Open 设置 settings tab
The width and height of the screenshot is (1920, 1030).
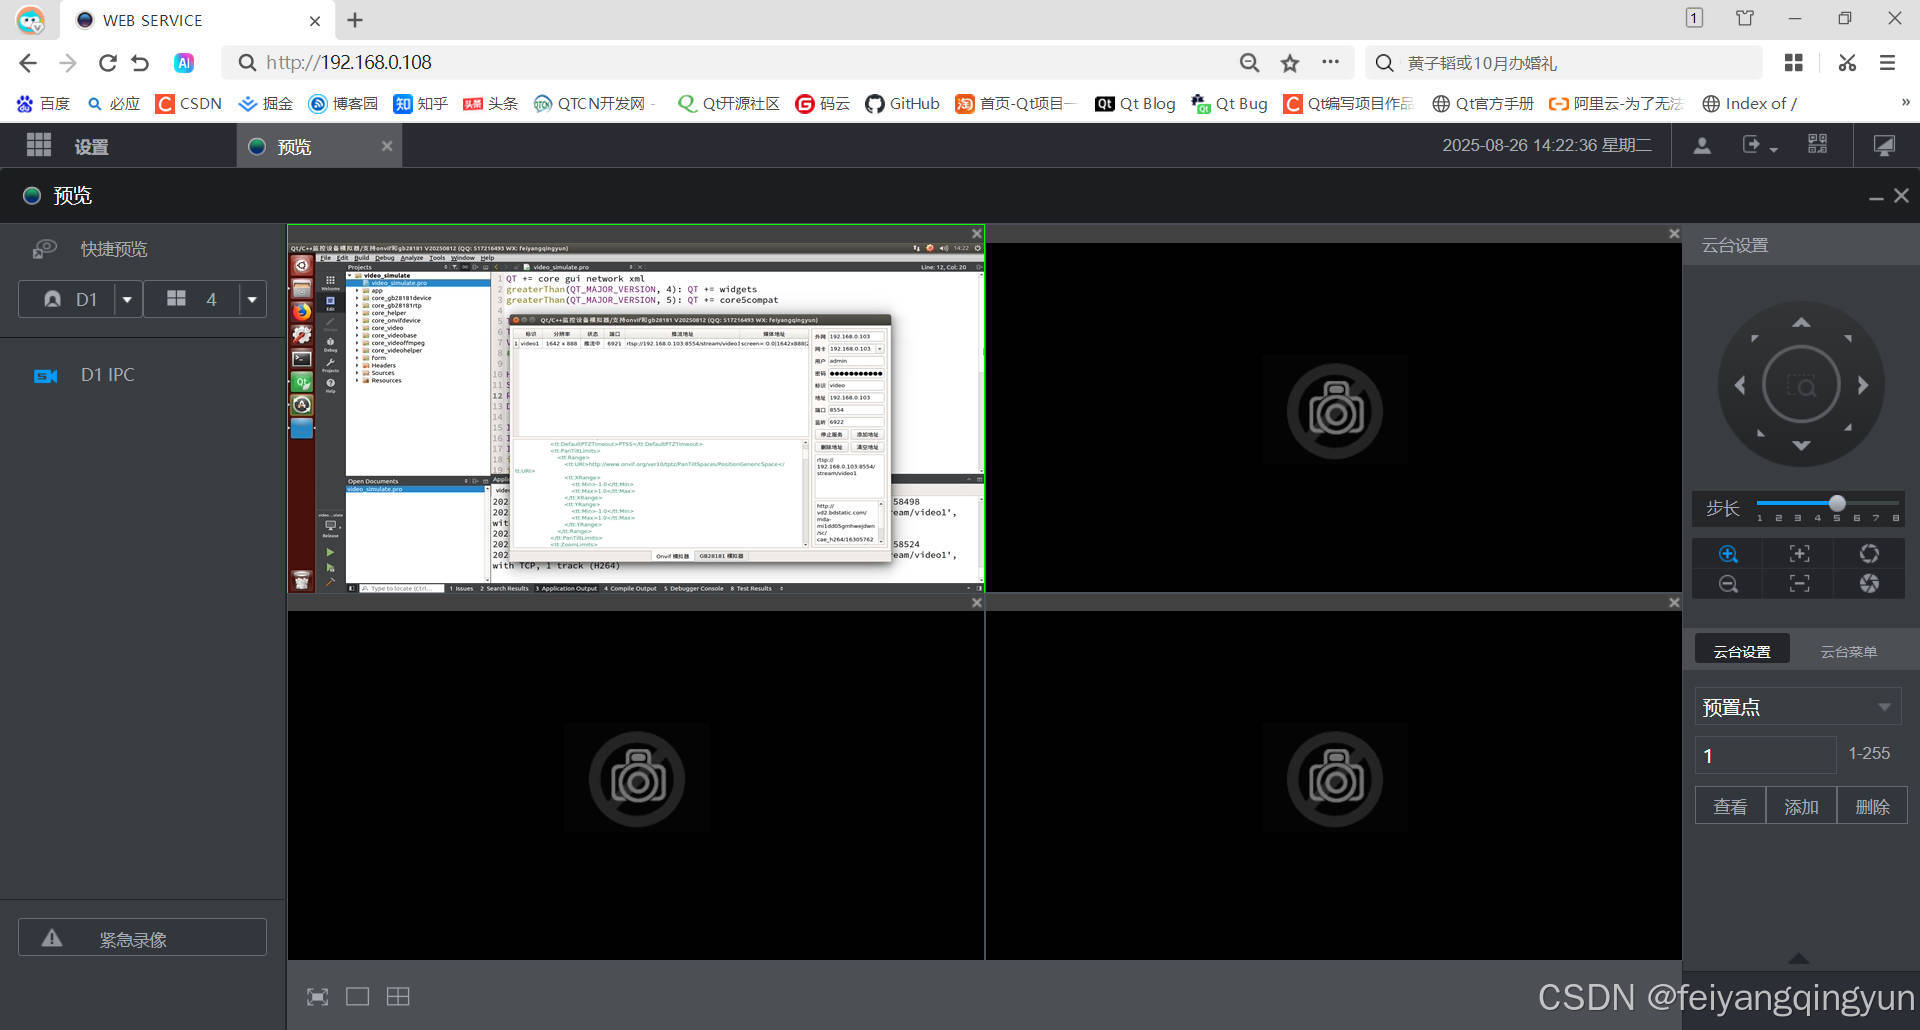point(91,147)
